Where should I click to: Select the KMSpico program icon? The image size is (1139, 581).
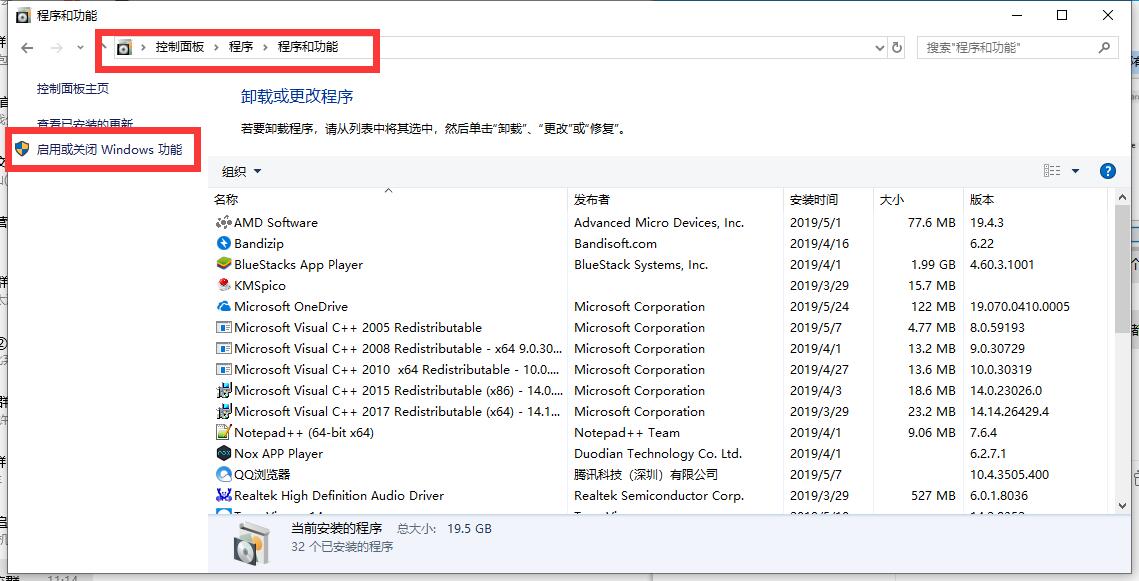(x=223, y=286)
